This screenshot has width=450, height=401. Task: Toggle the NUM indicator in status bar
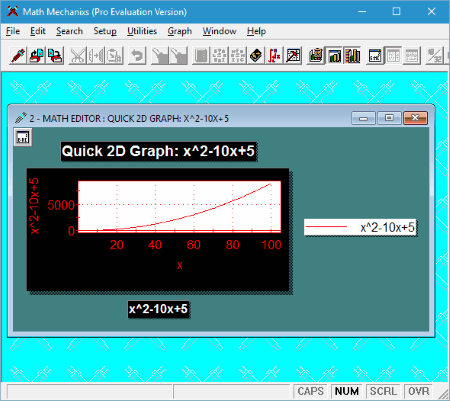[x=347, y=391]
